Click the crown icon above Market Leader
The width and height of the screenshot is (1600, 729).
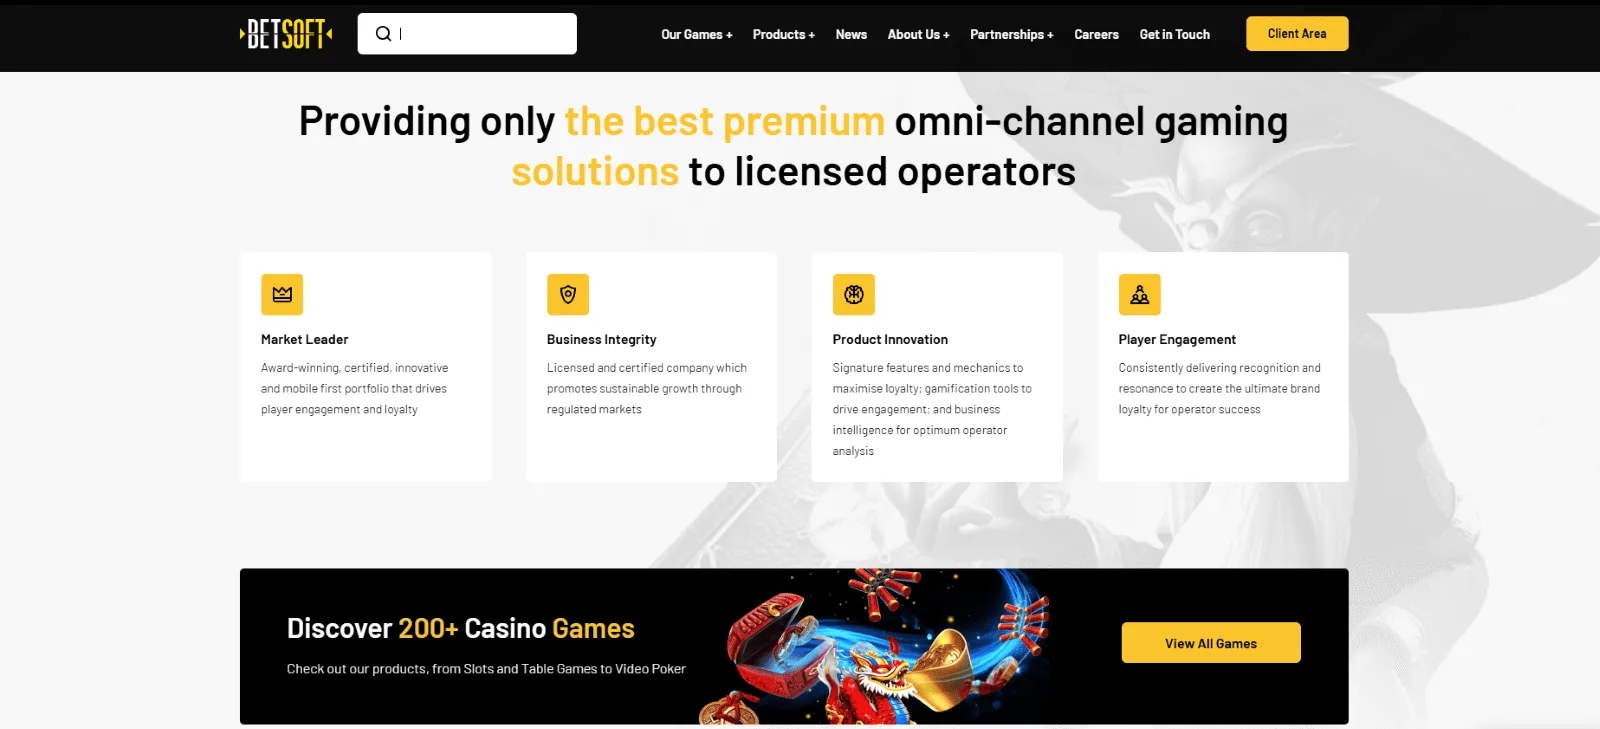[282, 295]
